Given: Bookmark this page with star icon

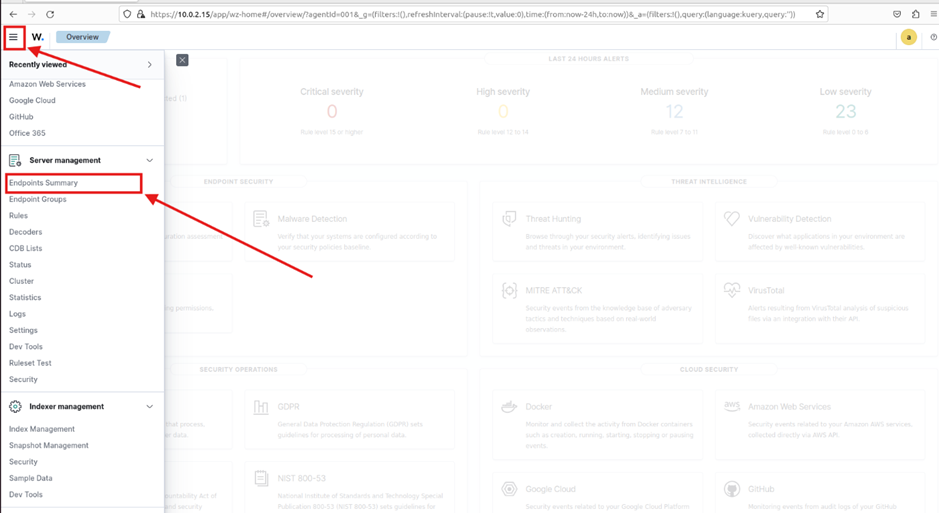Looking at the screenshot, I should click(x=820, y=14).
